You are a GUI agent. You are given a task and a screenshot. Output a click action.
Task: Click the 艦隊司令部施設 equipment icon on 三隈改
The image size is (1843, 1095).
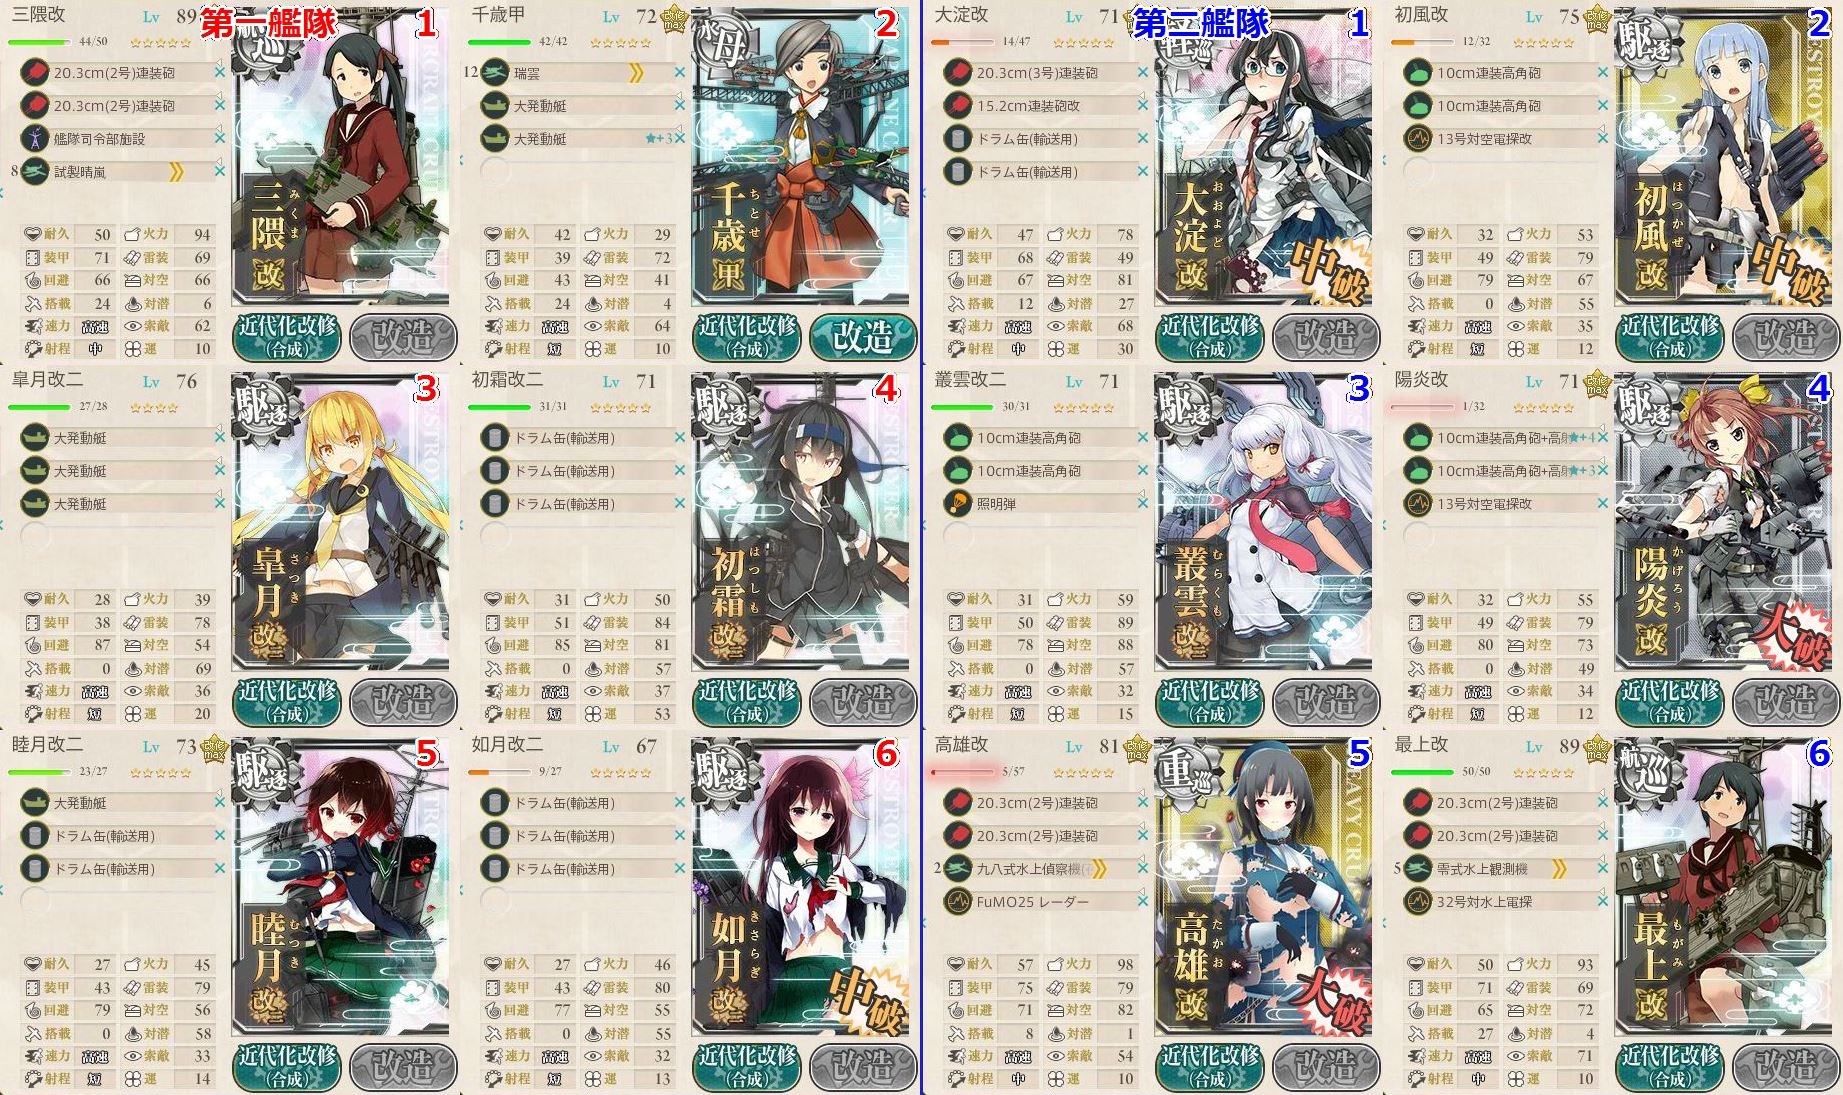click(x=35, y=139)
